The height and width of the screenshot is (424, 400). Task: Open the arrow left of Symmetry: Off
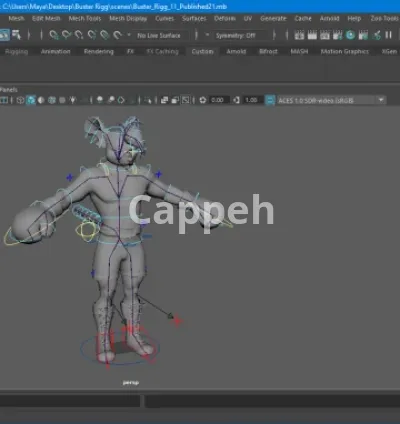207,35
